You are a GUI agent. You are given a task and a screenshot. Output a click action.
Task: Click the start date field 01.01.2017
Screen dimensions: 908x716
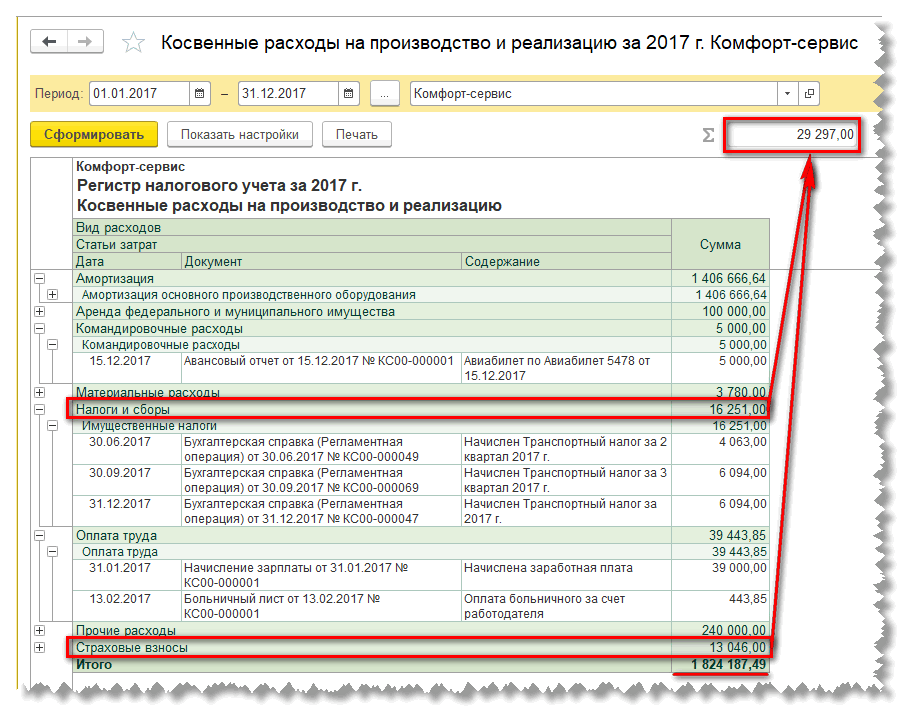click(138, 94)
